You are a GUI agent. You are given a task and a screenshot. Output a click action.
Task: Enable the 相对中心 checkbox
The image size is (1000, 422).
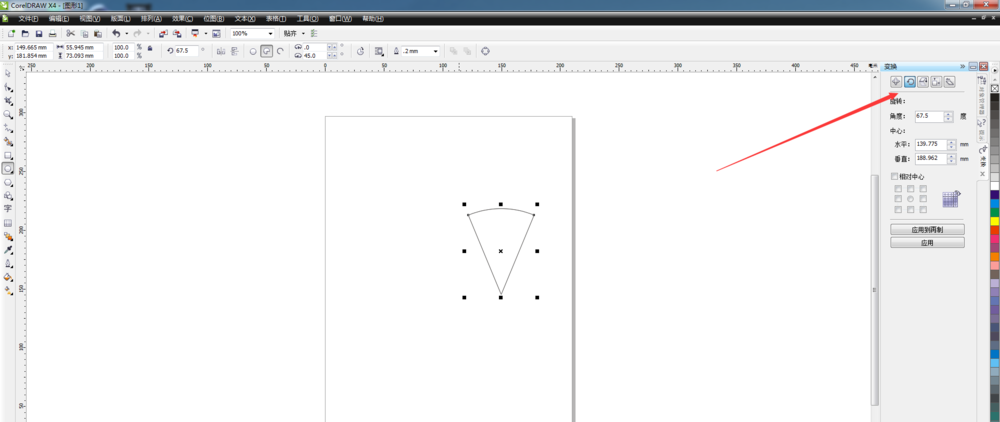click(895, 177)
